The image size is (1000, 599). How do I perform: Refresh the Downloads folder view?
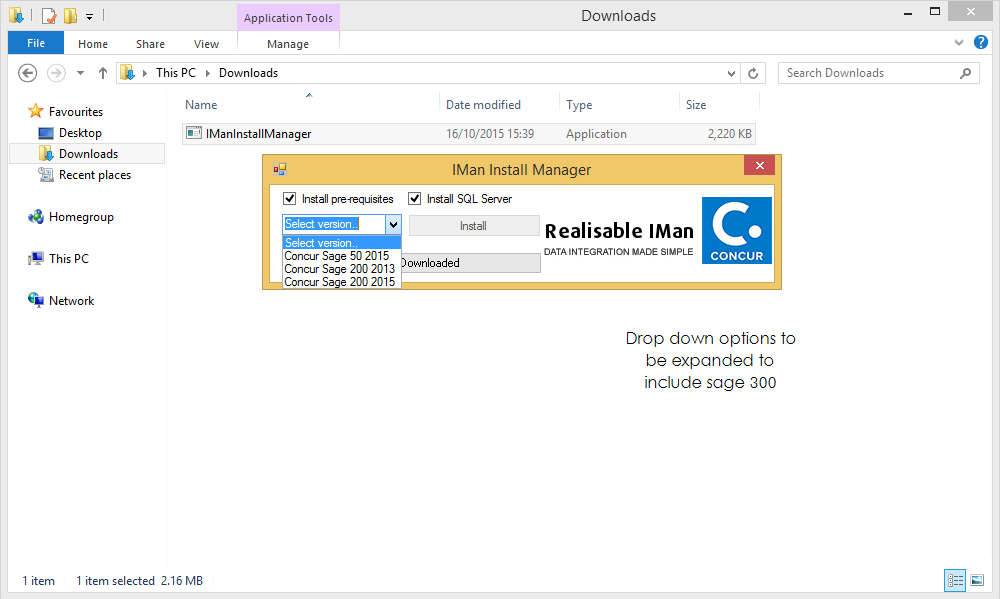coord(754,73)
